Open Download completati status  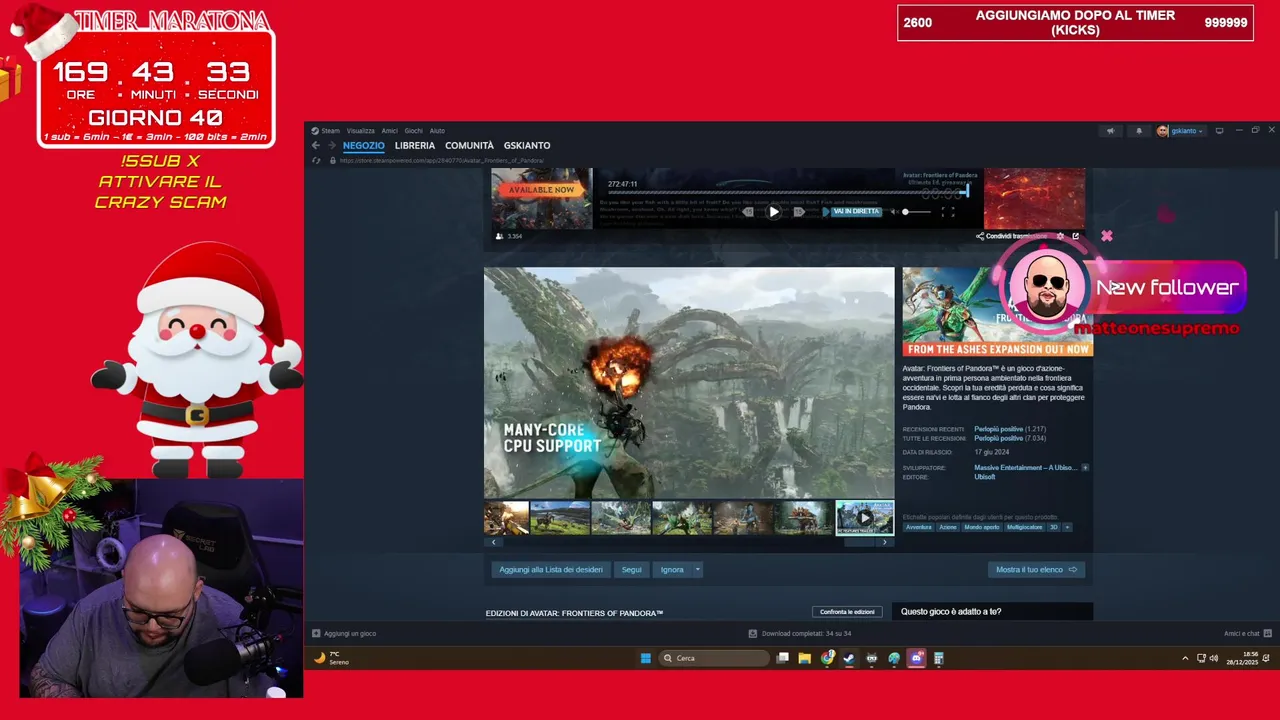tap(800, 633)
